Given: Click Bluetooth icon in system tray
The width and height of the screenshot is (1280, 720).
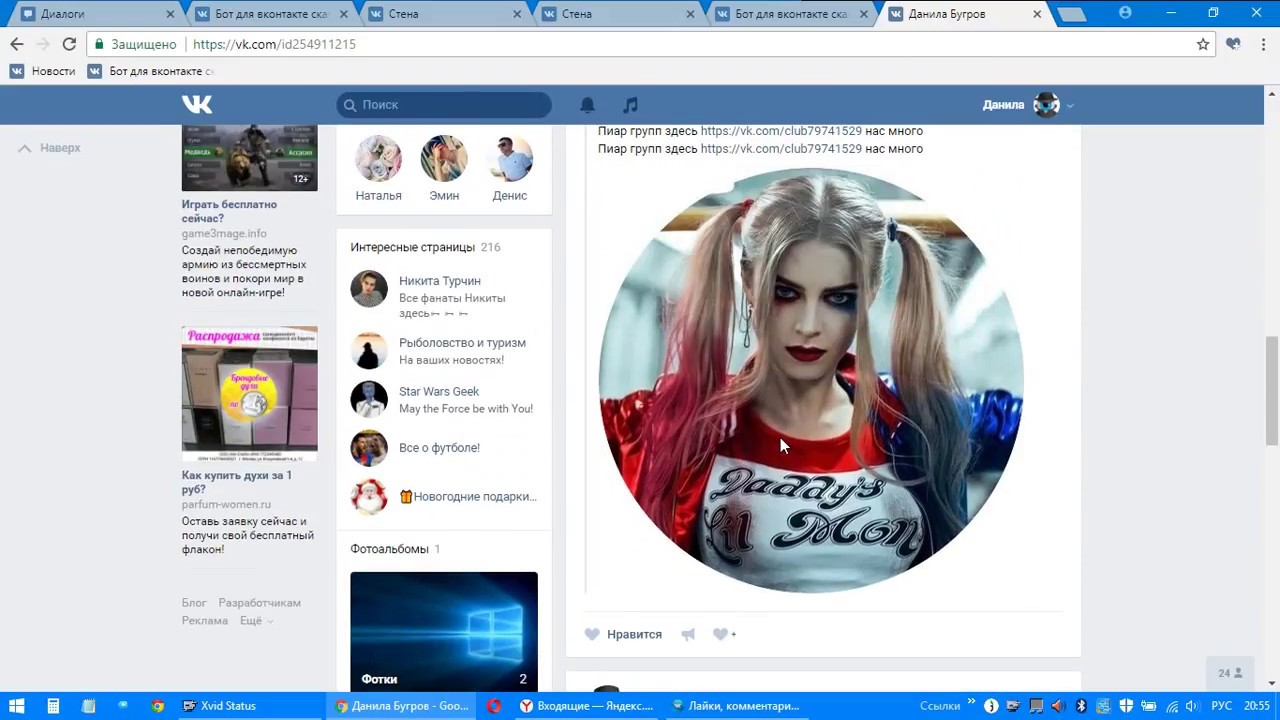Looking at the screenshot, I should 1081,706.
